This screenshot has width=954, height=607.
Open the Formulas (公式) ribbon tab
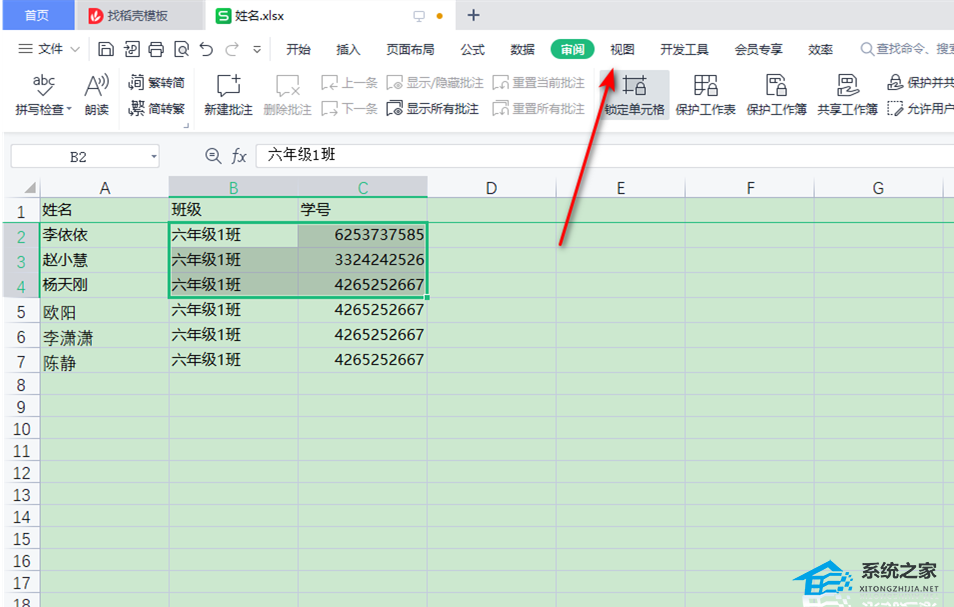[472, 49]
